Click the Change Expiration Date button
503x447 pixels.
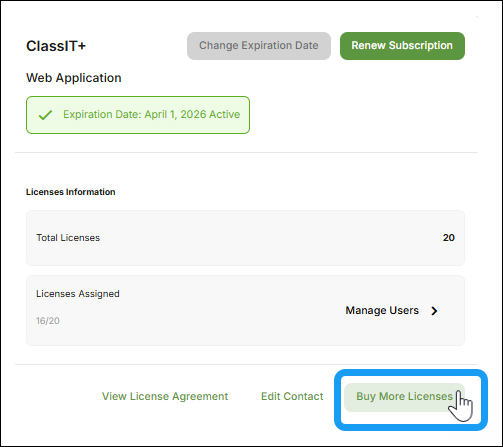tap(259, 46)
